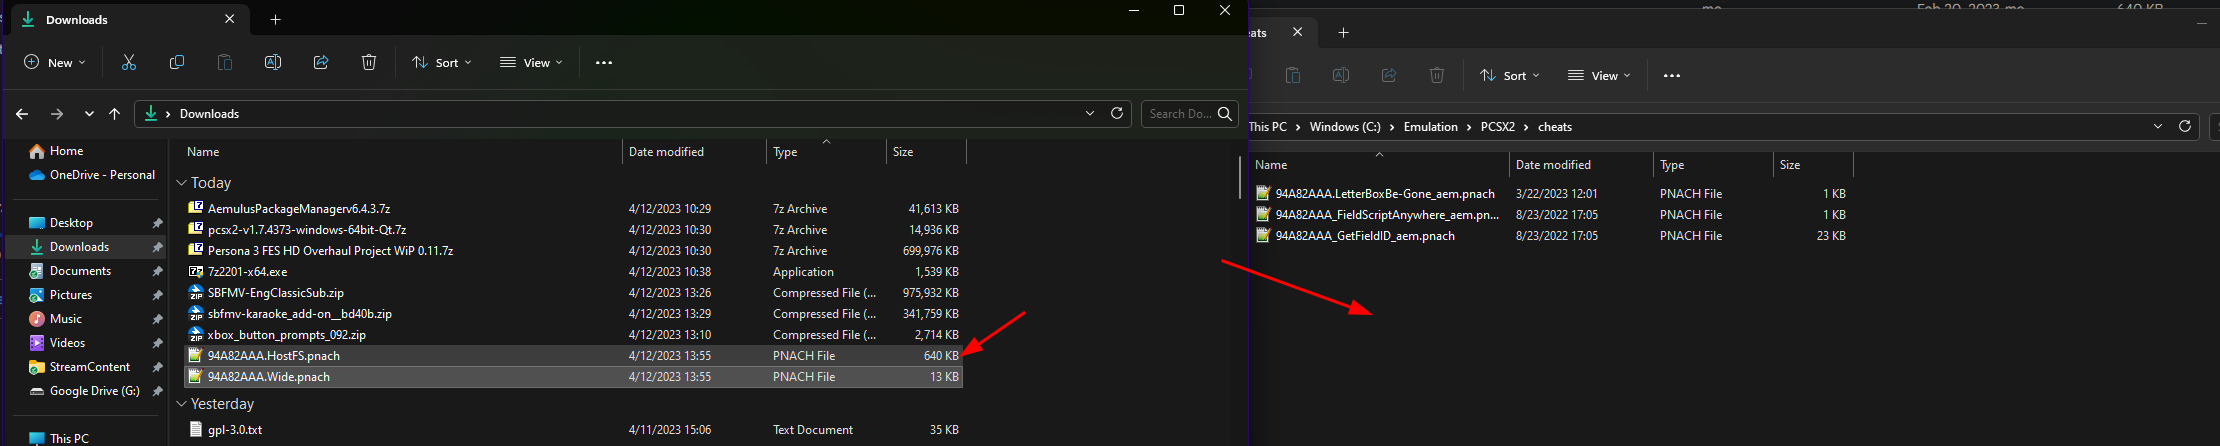Screen dimensions: 2220x446
Task: Collapse the Today file group
Action: (x=182, y=183)
